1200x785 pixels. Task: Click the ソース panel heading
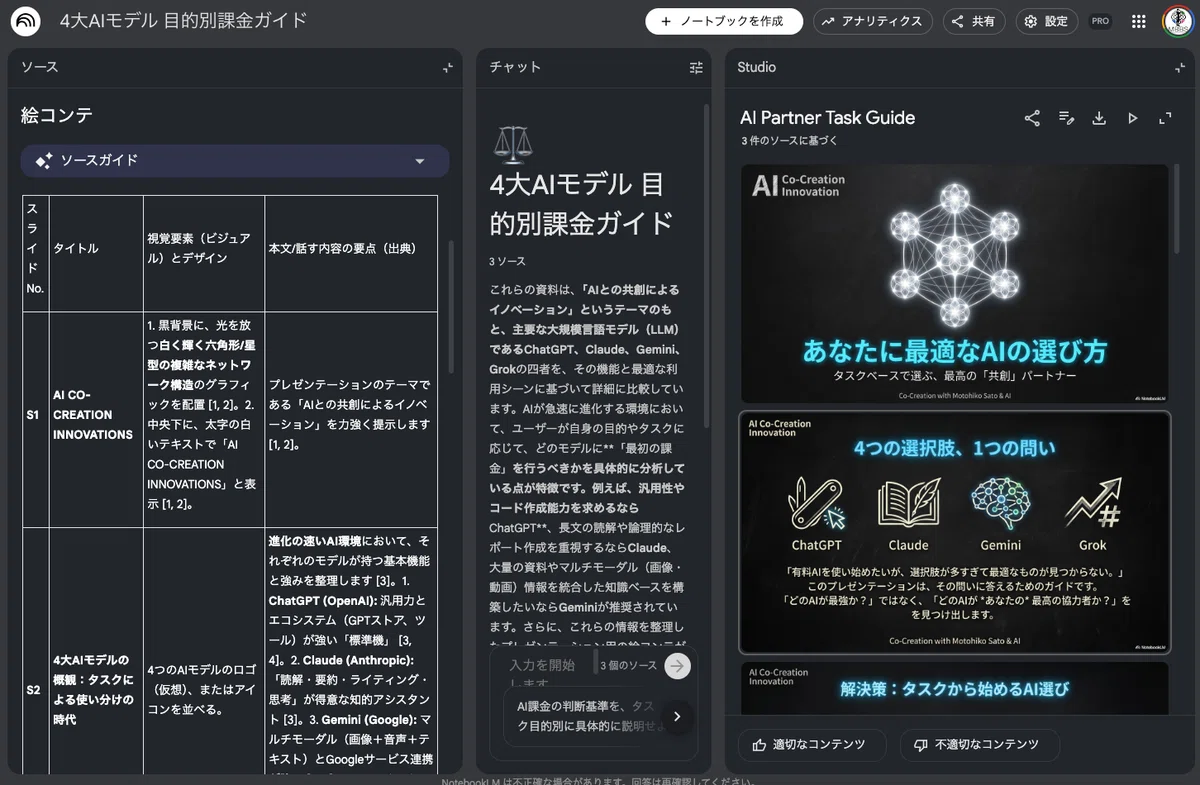pos(40,67)
